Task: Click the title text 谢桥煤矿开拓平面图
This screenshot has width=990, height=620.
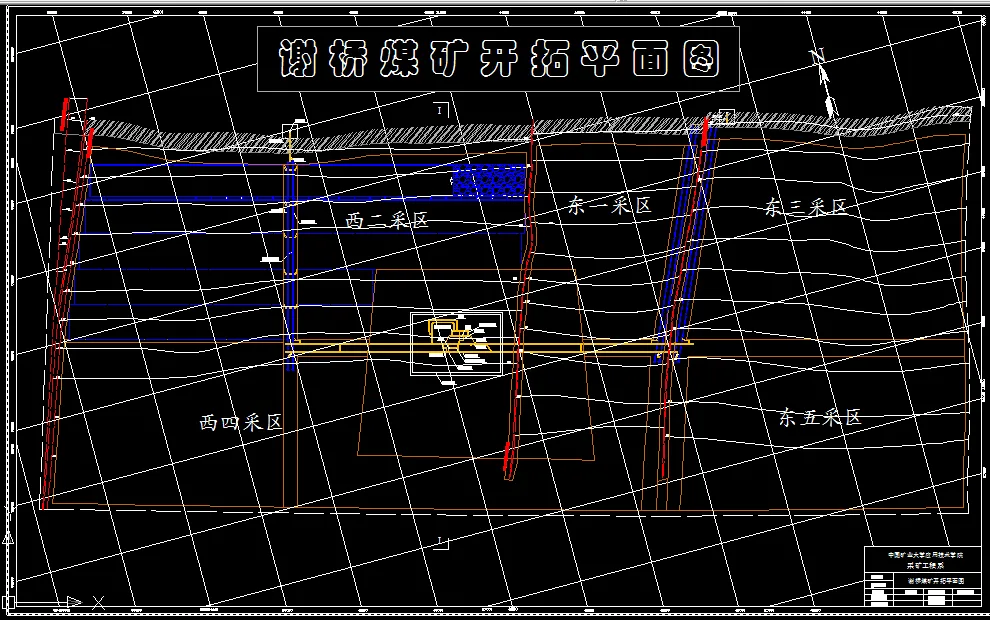Action: [x=499, y=59]
